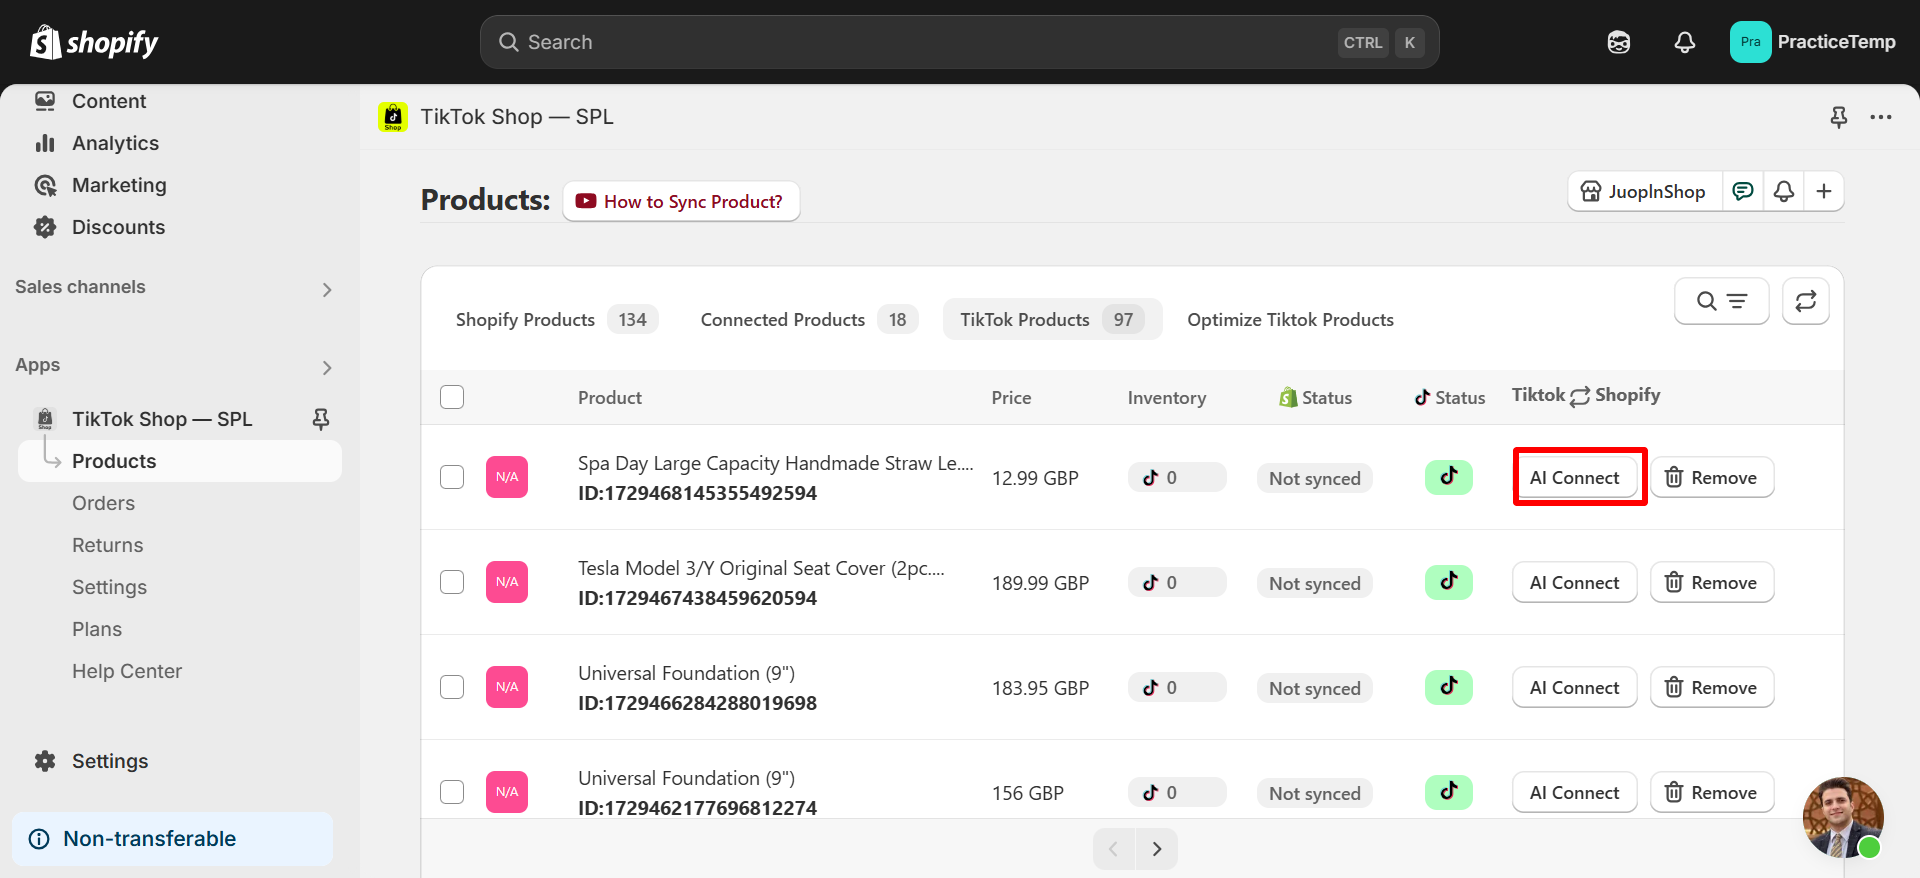The image size is (1920, 878).
Task: Tick the Tesla Model 3/Y Seat Cover checkbox
Action: [452, 582]
